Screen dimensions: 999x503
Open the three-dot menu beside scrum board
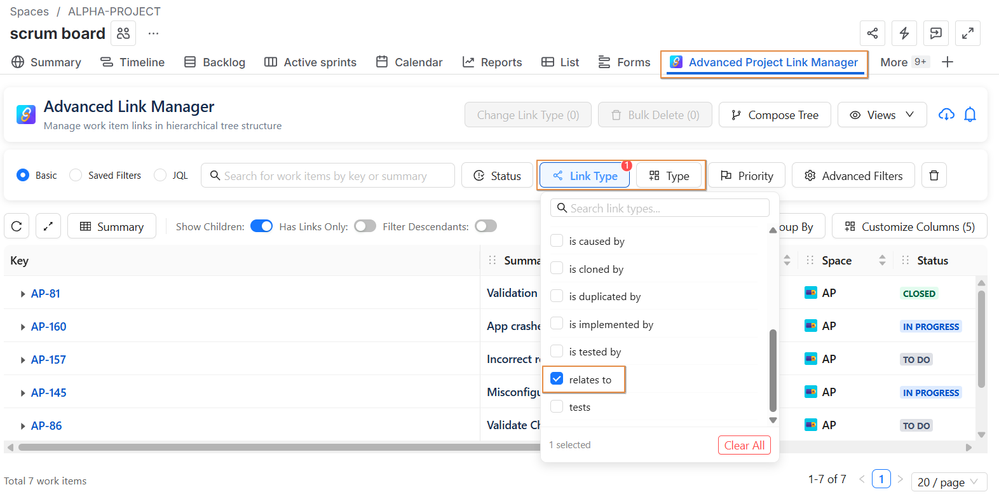click(x=154, y=33)
